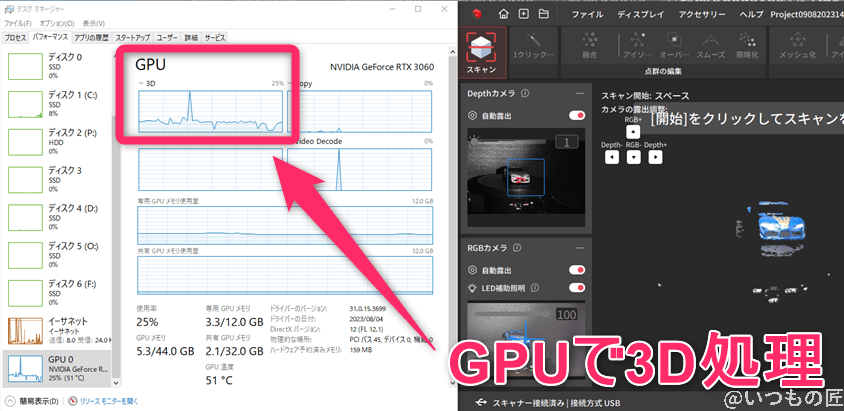Click the Depth+ right arrow button
This screenshot has height=411, width=844.
coord(655,157)
